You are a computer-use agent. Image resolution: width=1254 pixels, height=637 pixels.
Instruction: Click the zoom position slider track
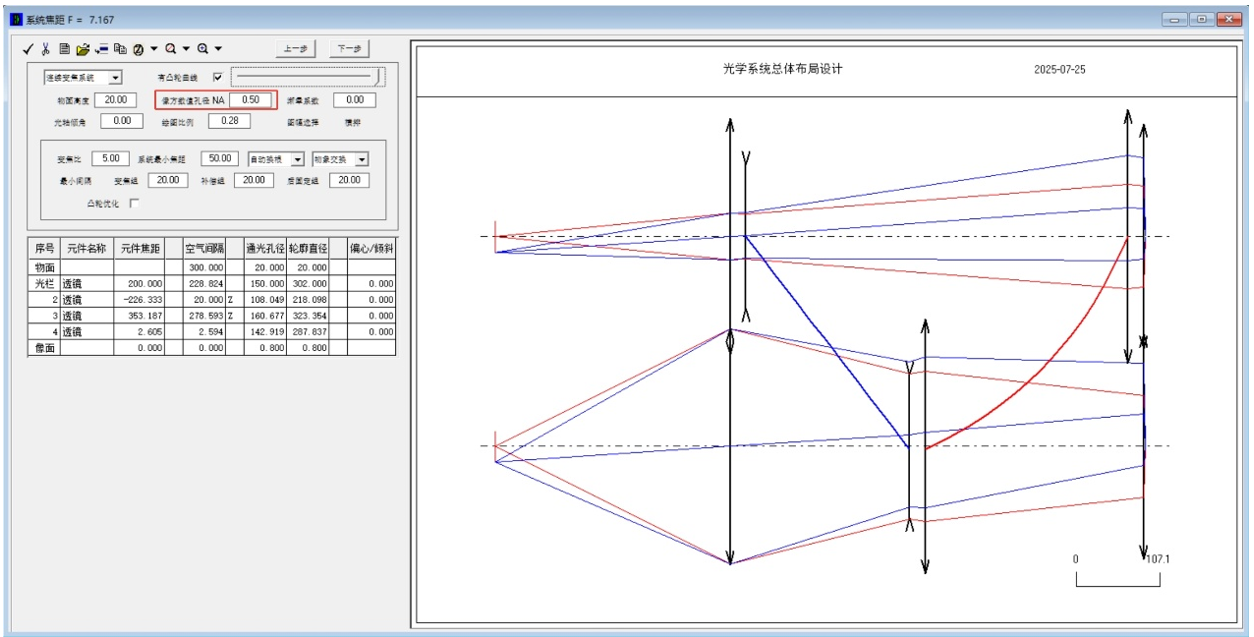click(306, 76)
